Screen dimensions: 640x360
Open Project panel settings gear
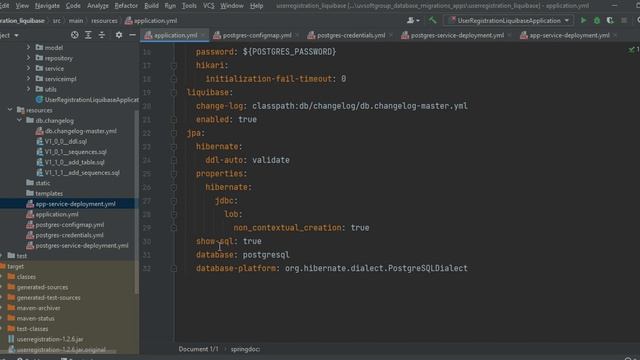click(119, 35)
